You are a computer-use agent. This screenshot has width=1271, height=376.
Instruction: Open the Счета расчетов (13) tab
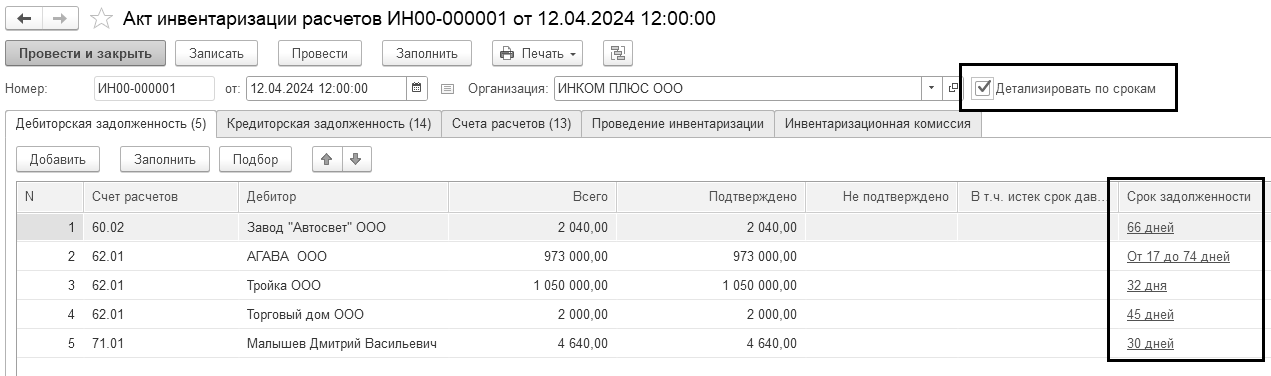pyautogui.click(x=511, y=124)
